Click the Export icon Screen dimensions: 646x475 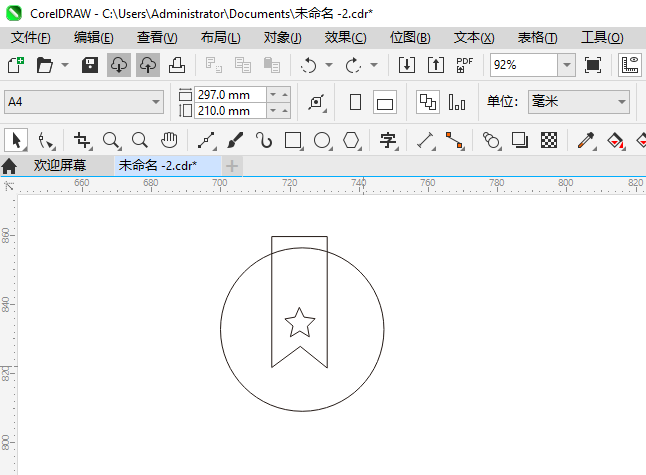pos(436,65)
